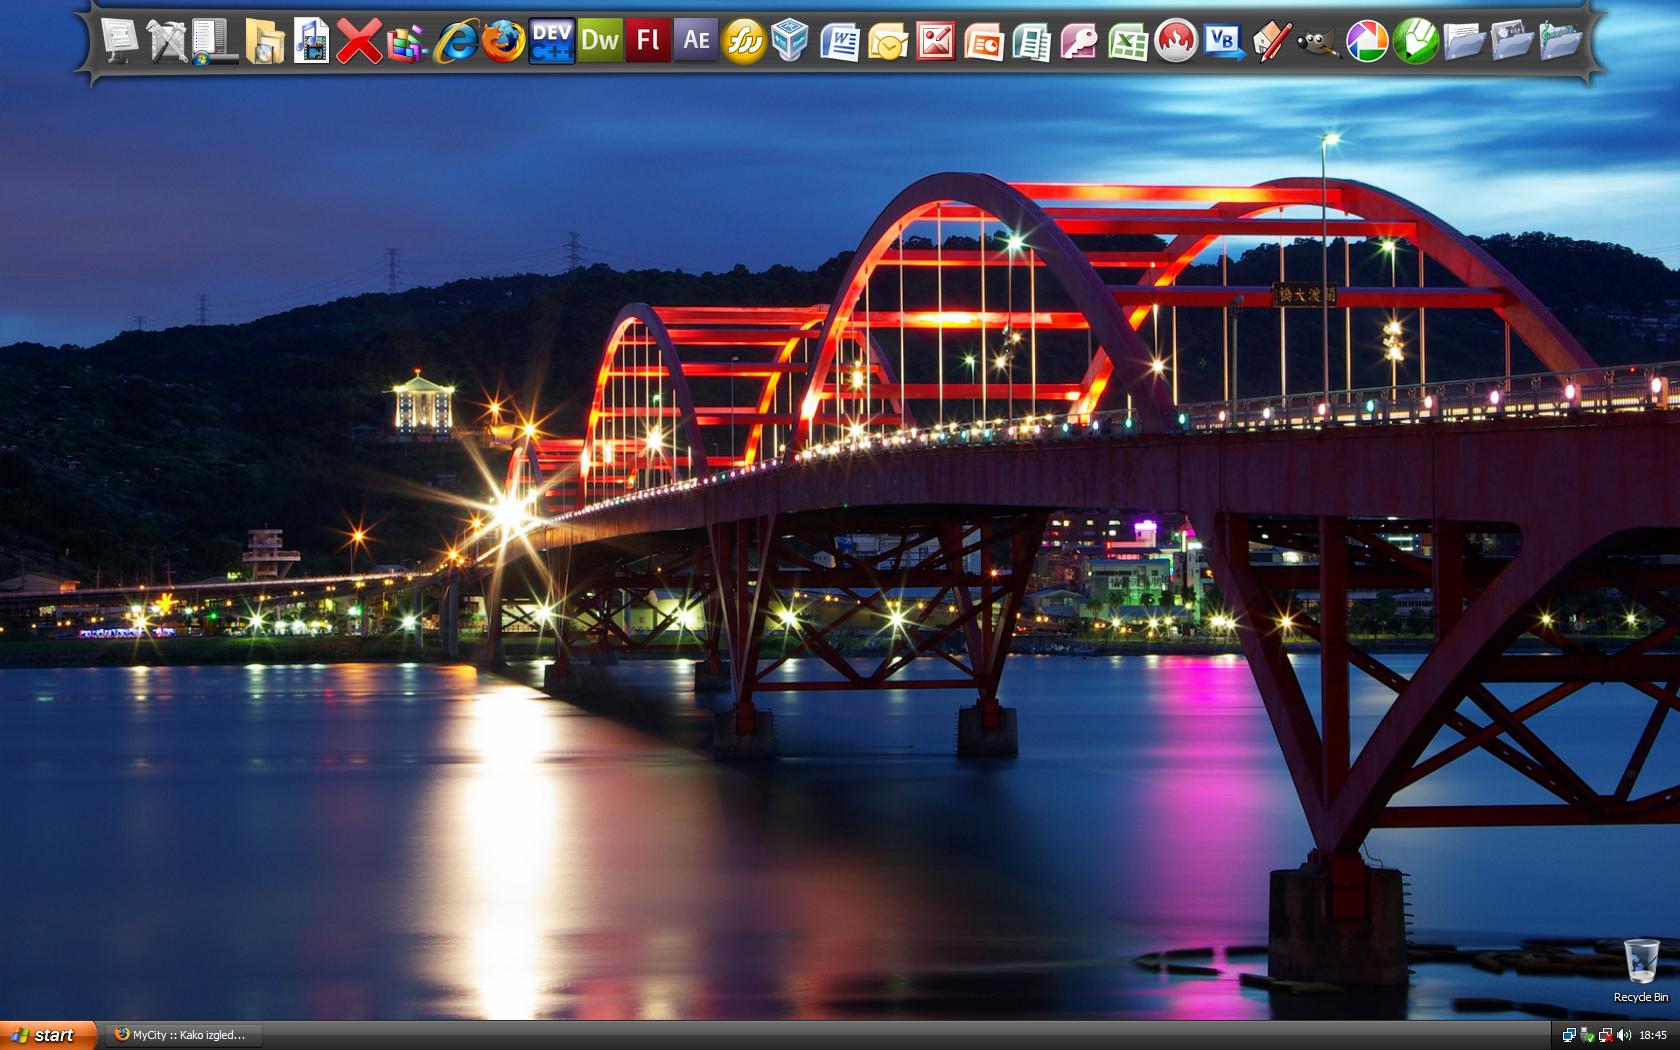Open Mozilla Firefox from the dock
1680x1050 pixels.
504,41
